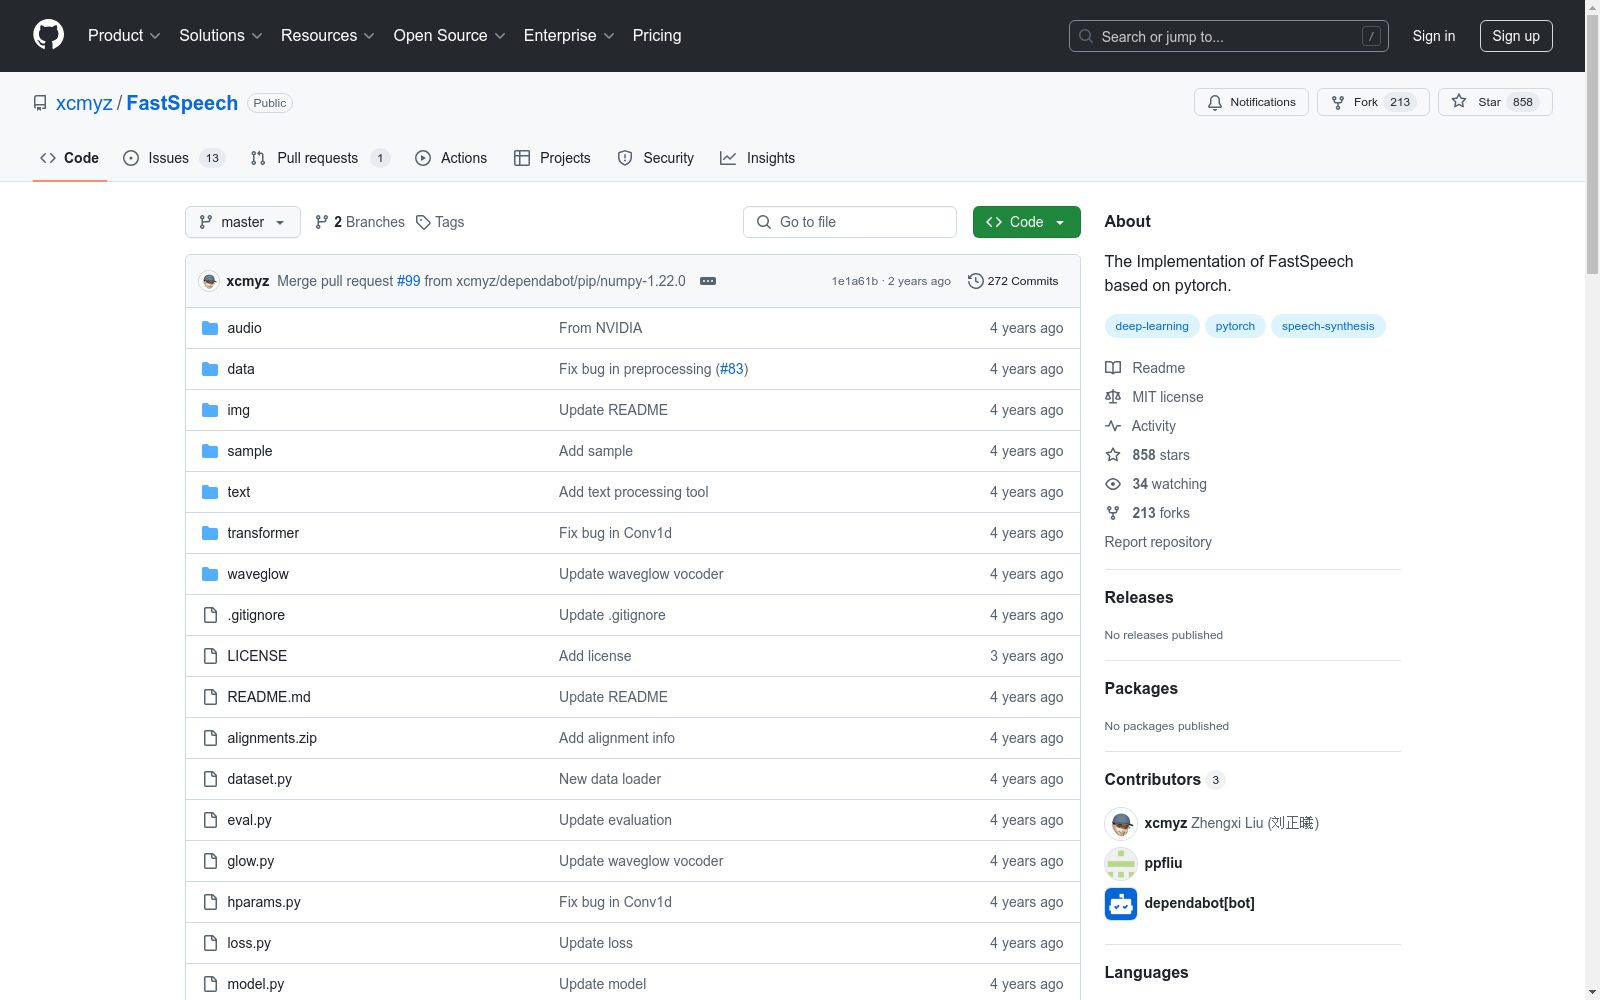Image resolution: width=1600 pixels, height=1000 pixels.
Task: Open the Pull requests tab
Action: coord(320,158)
